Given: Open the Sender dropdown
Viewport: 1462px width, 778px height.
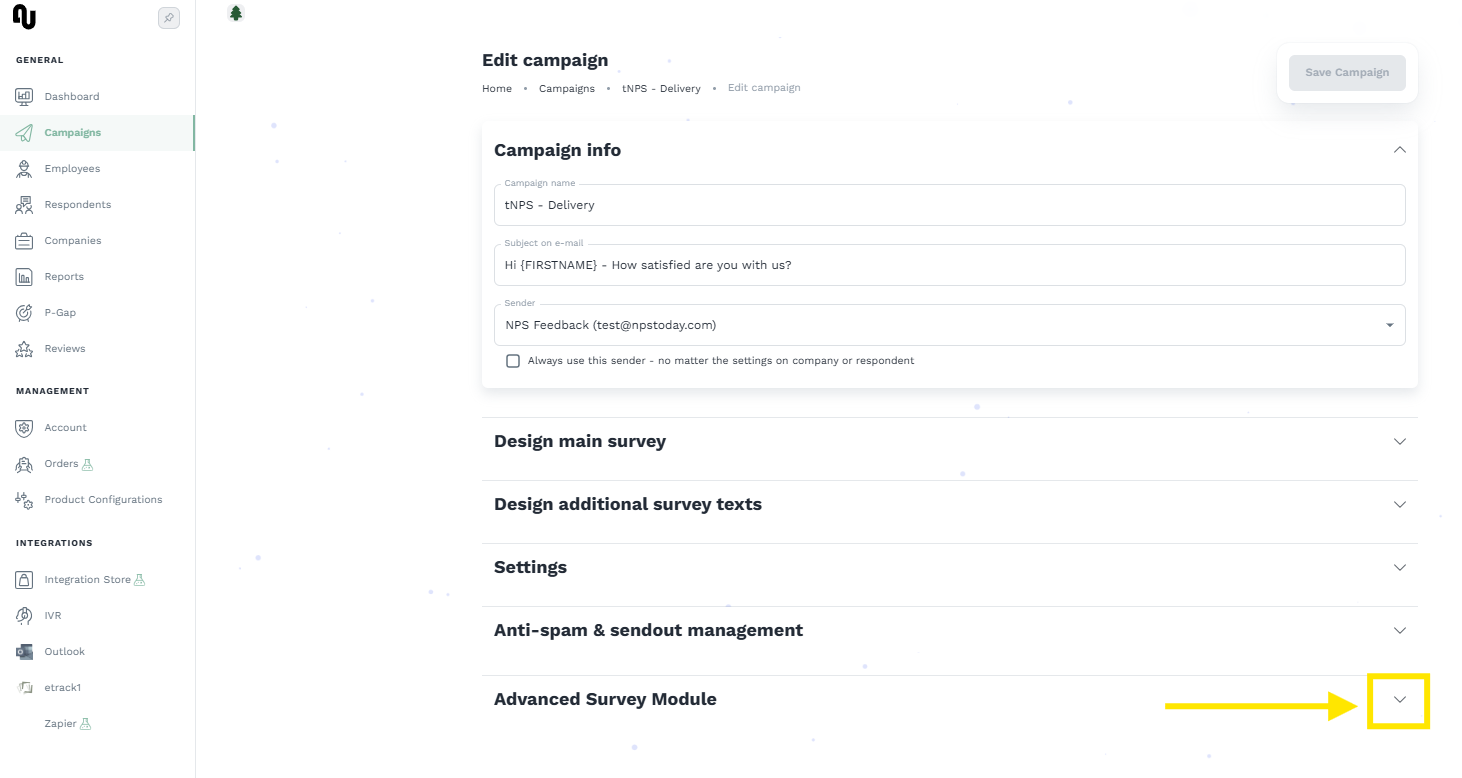Looking at the screenshot, I should [x=949, y=325].
